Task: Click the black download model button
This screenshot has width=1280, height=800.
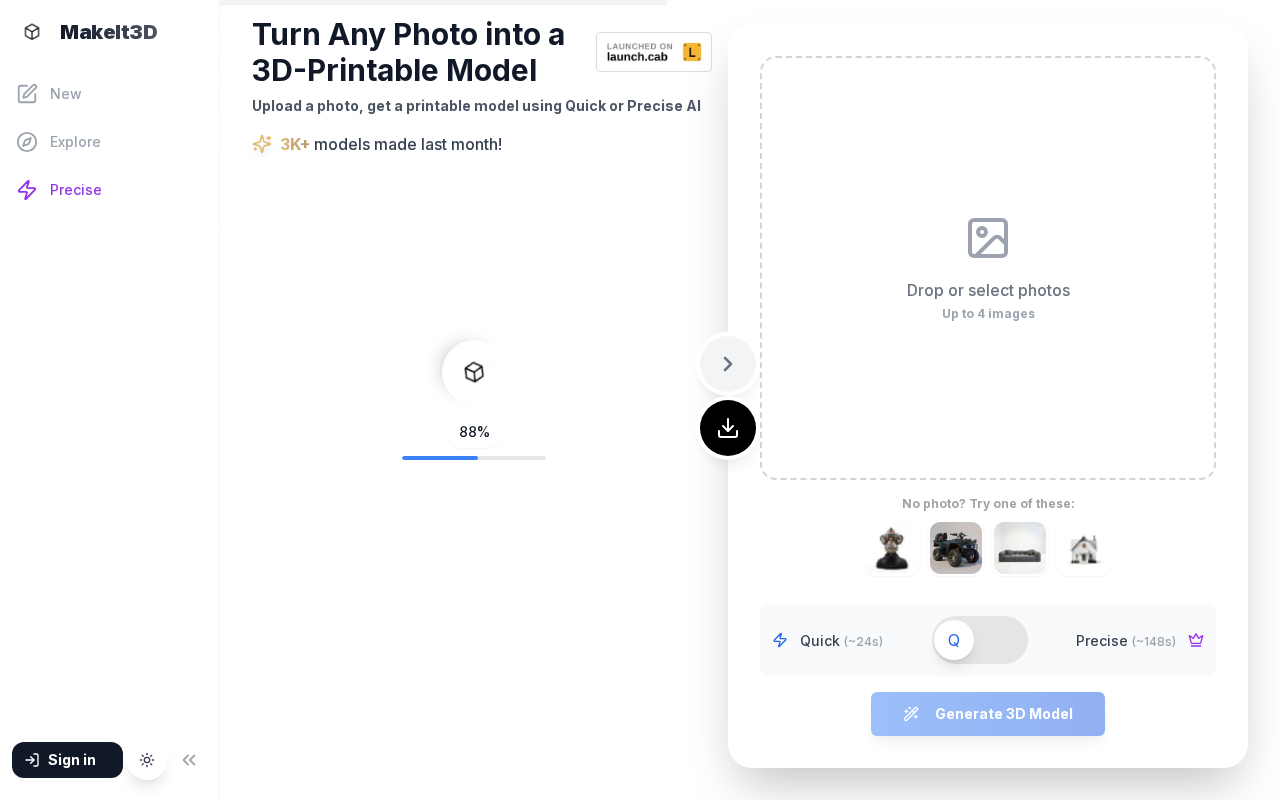Action: point(728,428)
